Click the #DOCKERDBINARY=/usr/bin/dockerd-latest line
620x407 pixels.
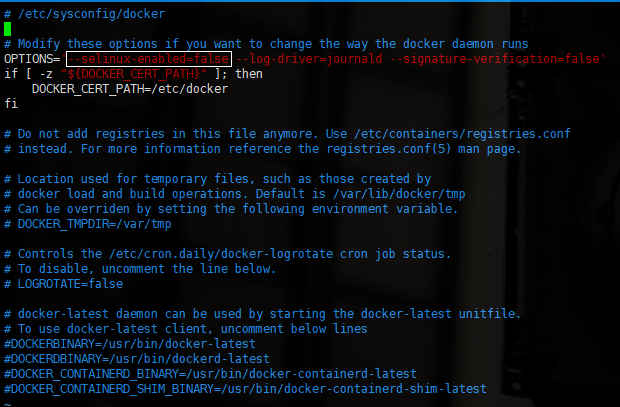(x=137, y=359)
